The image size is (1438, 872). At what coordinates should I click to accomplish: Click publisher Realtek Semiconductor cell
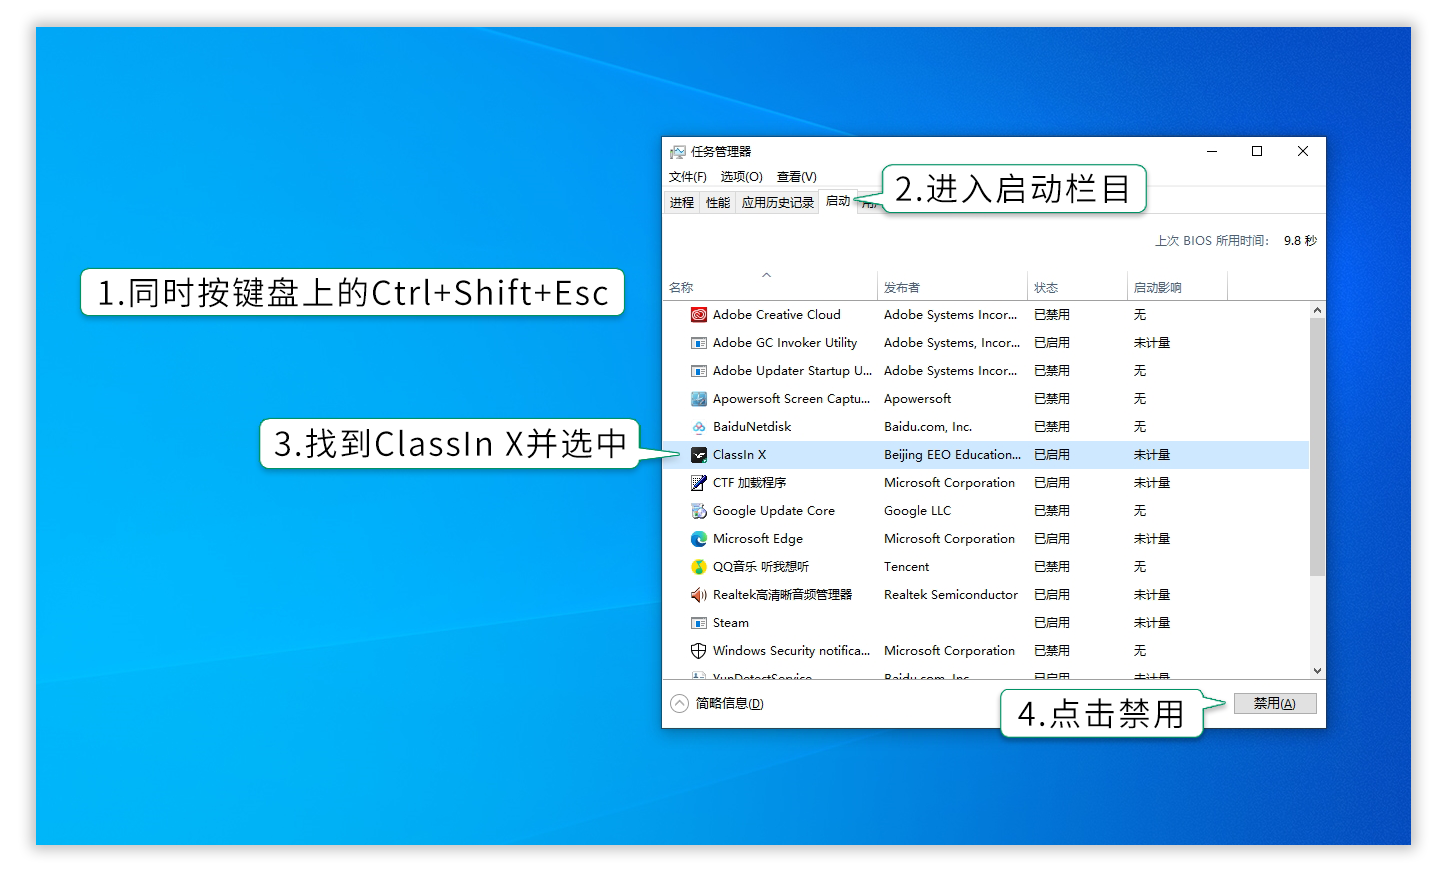(x=951, y=595)
